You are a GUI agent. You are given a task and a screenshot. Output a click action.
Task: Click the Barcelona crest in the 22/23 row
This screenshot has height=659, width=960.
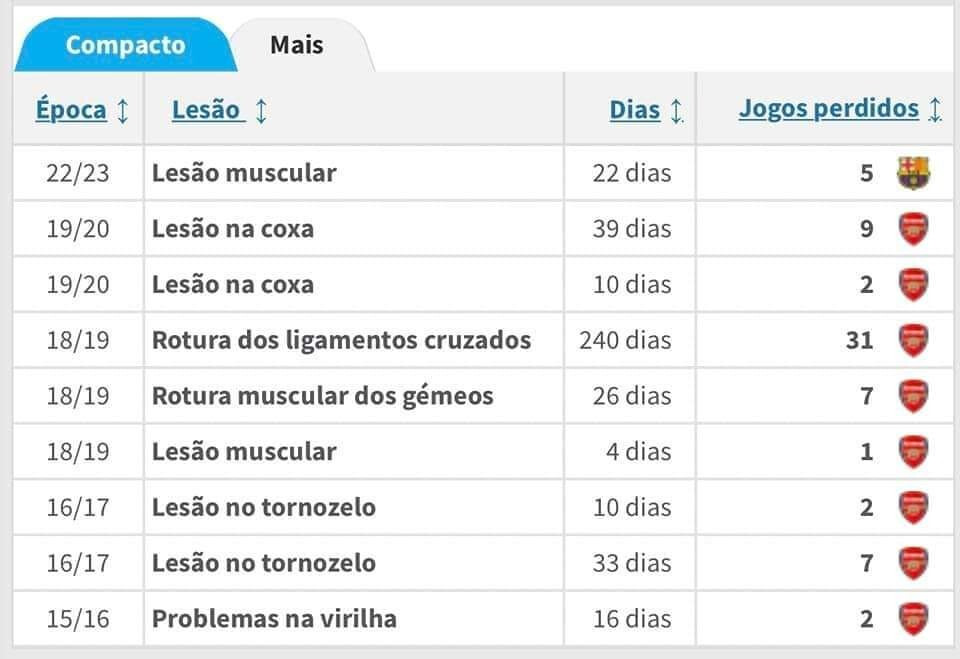pyautogui.click(x=913, y=173)
